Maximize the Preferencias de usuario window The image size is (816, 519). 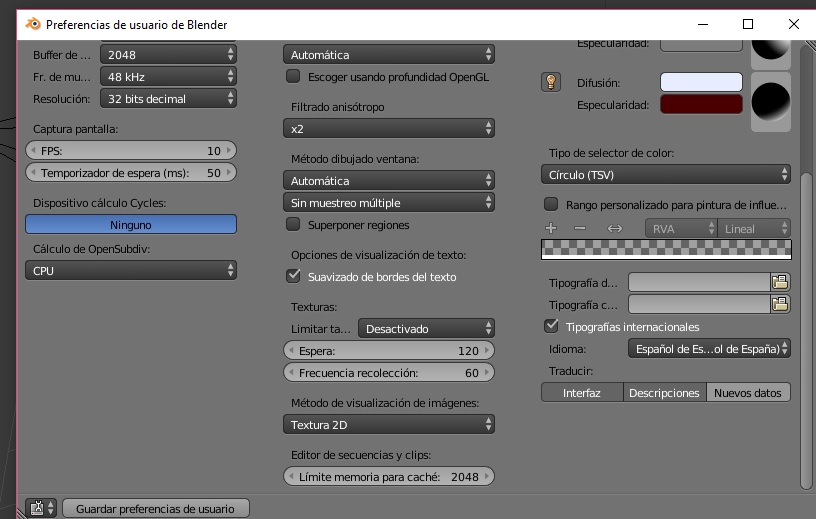coord(748,24)
